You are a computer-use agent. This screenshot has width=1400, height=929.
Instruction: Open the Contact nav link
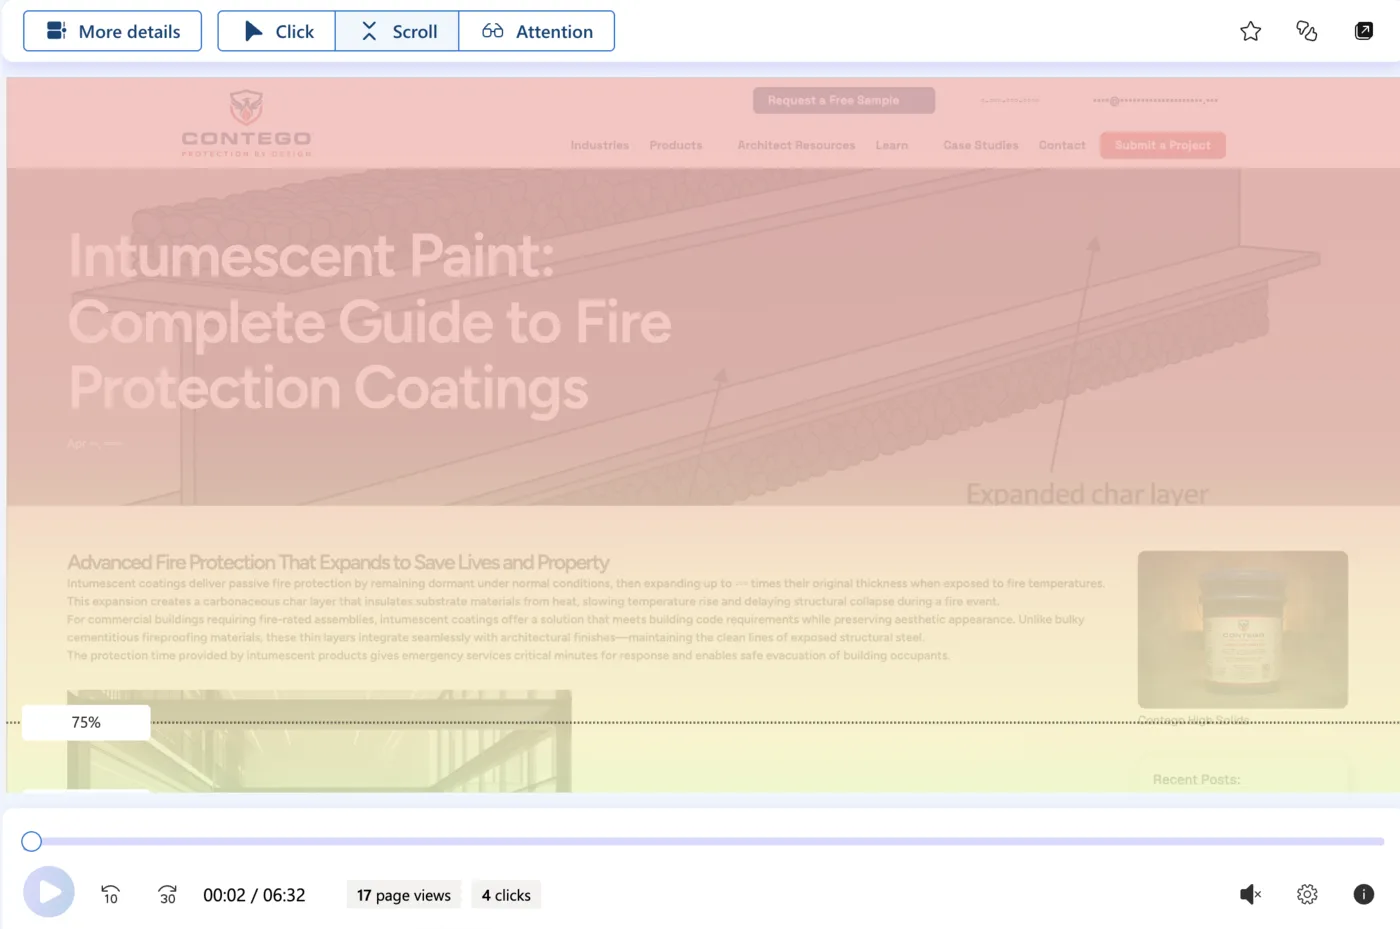[x=1062, y=145]
